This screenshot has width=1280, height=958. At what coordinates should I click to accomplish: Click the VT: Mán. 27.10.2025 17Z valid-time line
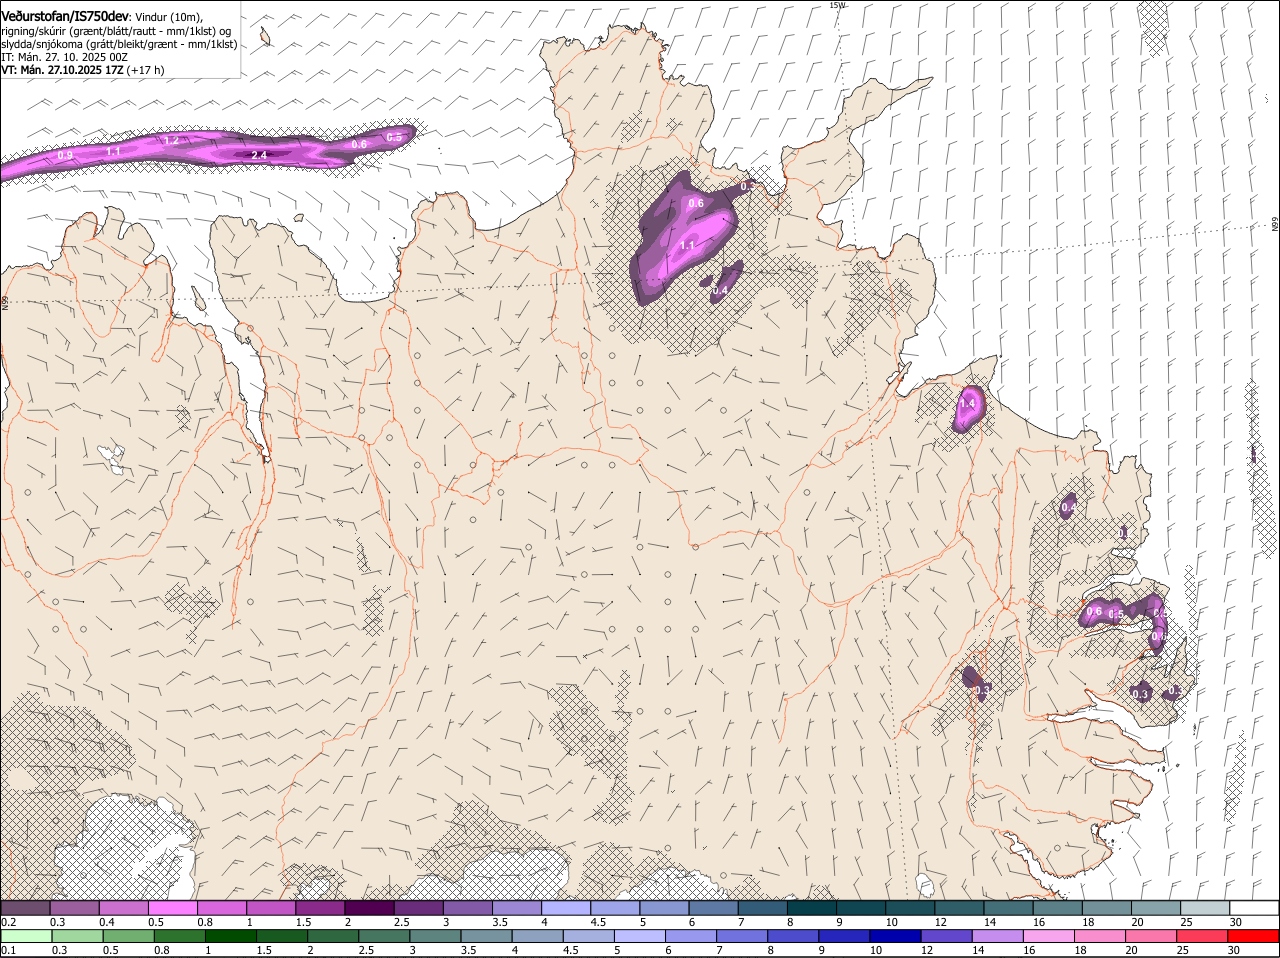[x=82, y=70]
